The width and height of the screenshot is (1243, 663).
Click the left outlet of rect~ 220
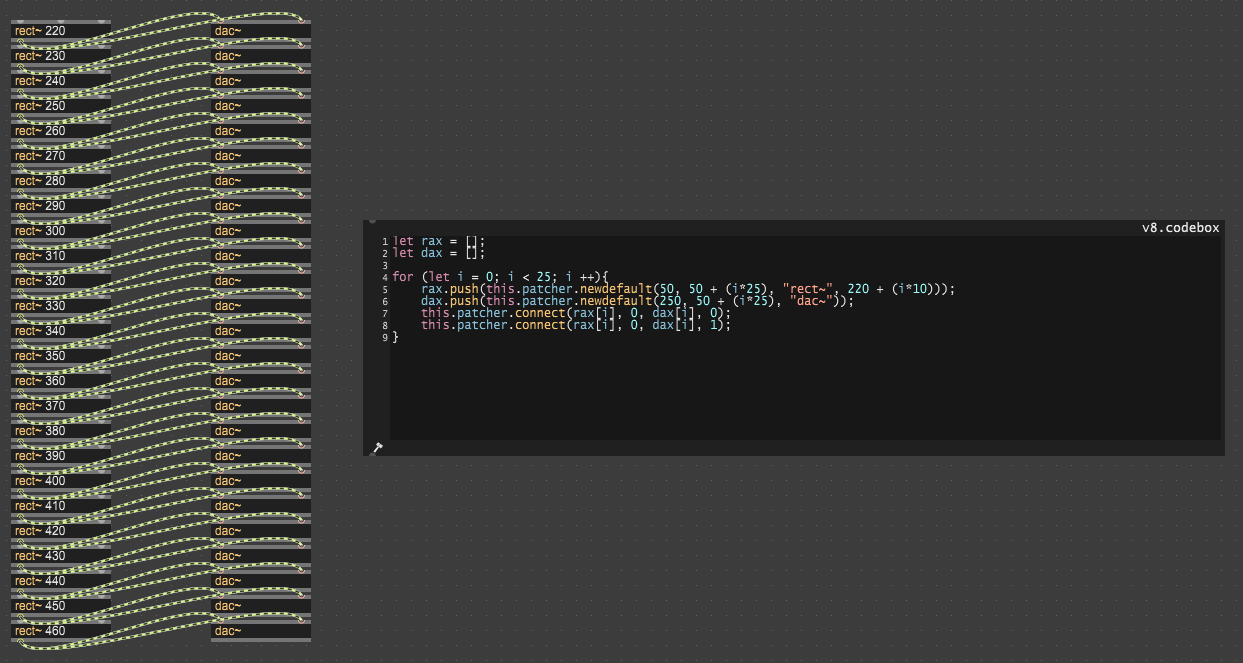tap(18, 43)
